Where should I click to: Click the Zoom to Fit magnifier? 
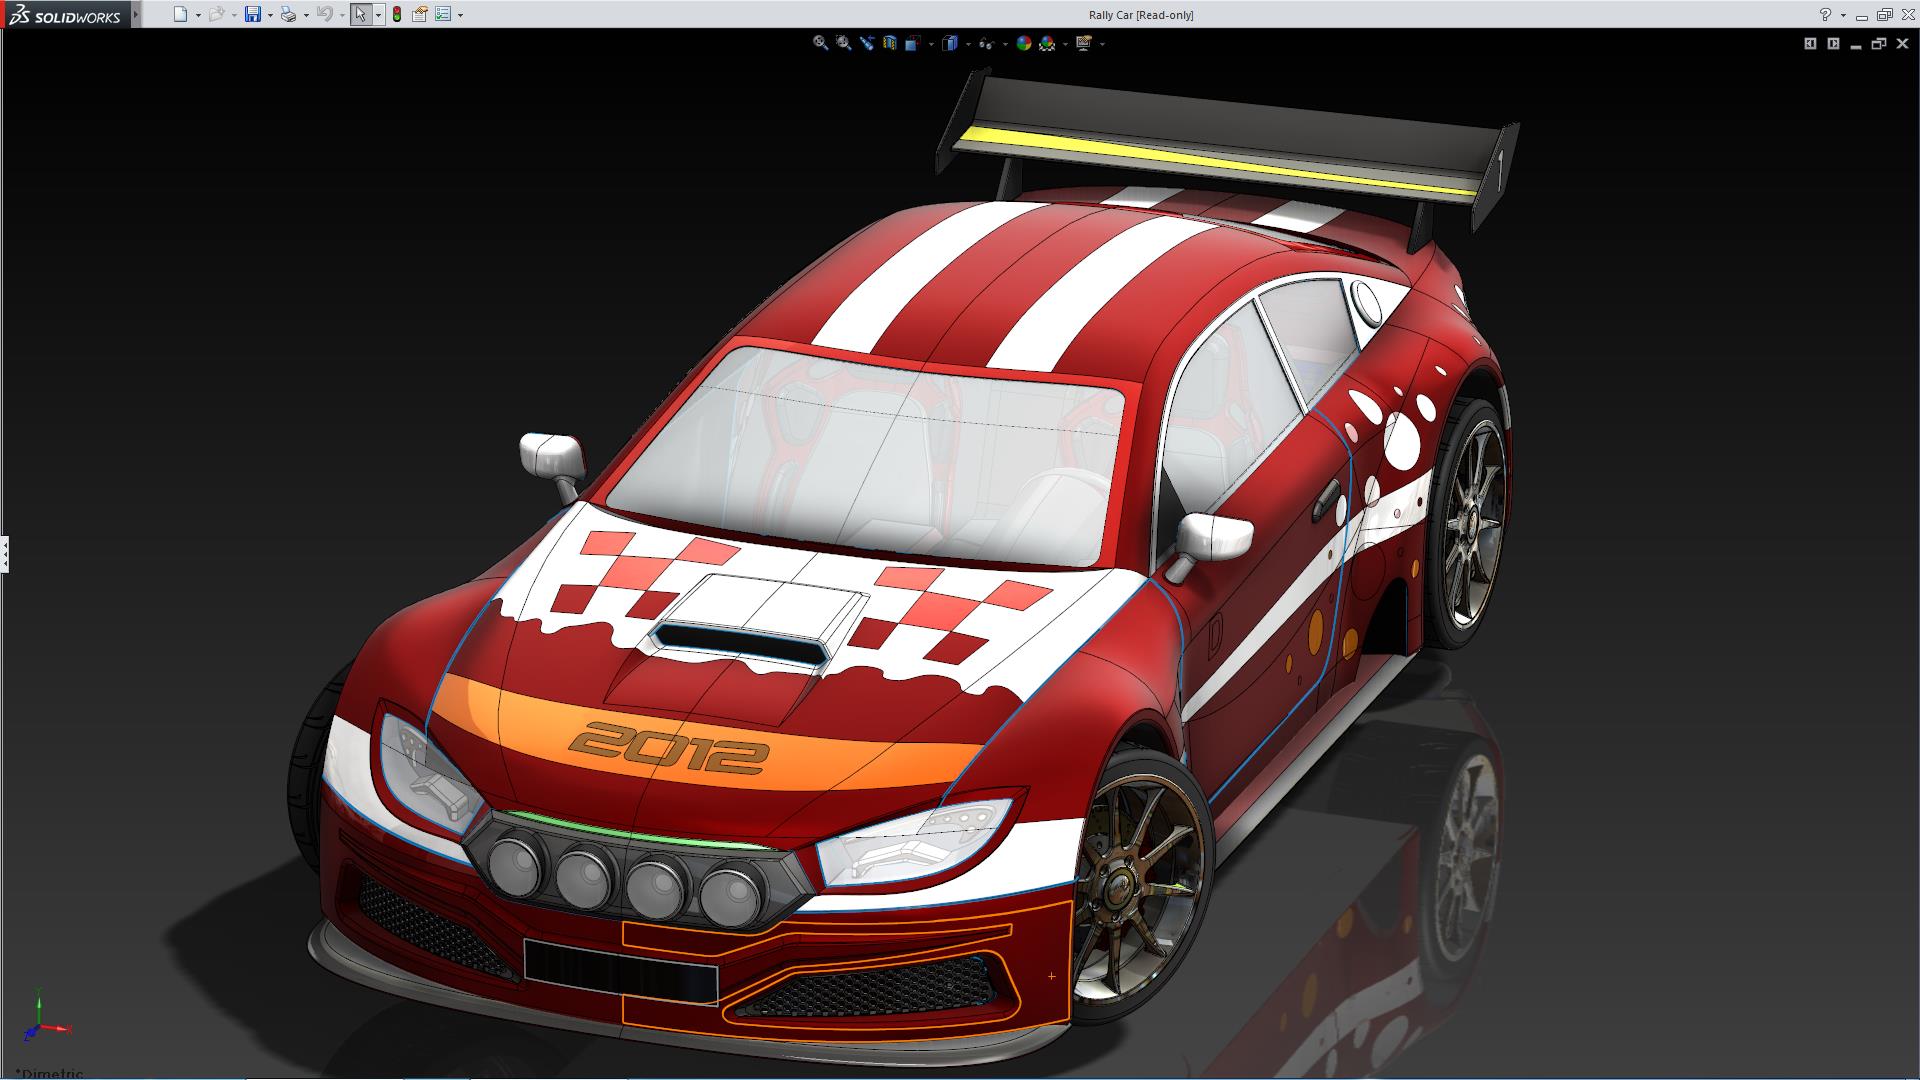tap(820, 43)
